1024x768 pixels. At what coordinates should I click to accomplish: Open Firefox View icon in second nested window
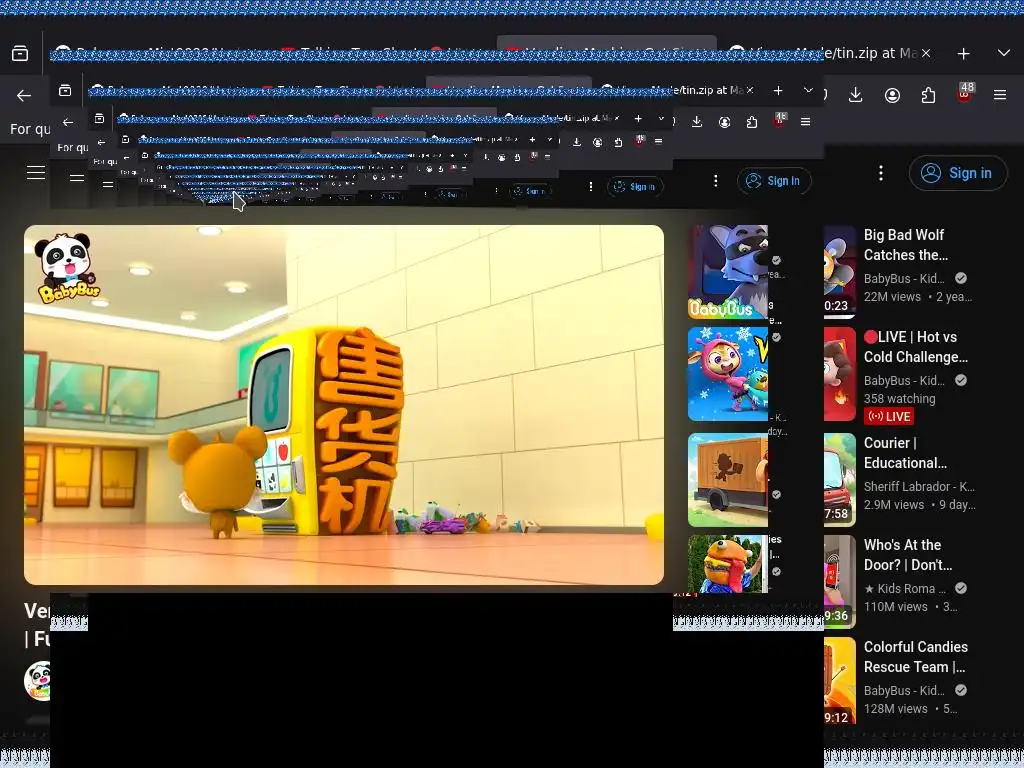point(65,90)
